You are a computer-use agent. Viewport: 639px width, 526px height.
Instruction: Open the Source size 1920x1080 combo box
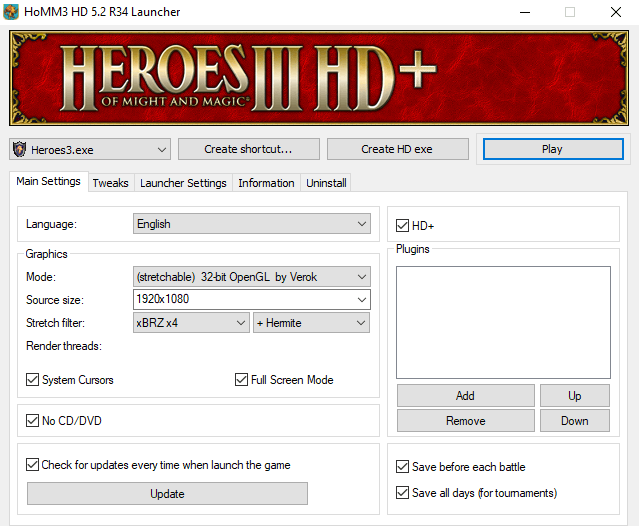(x=251, y=299)
